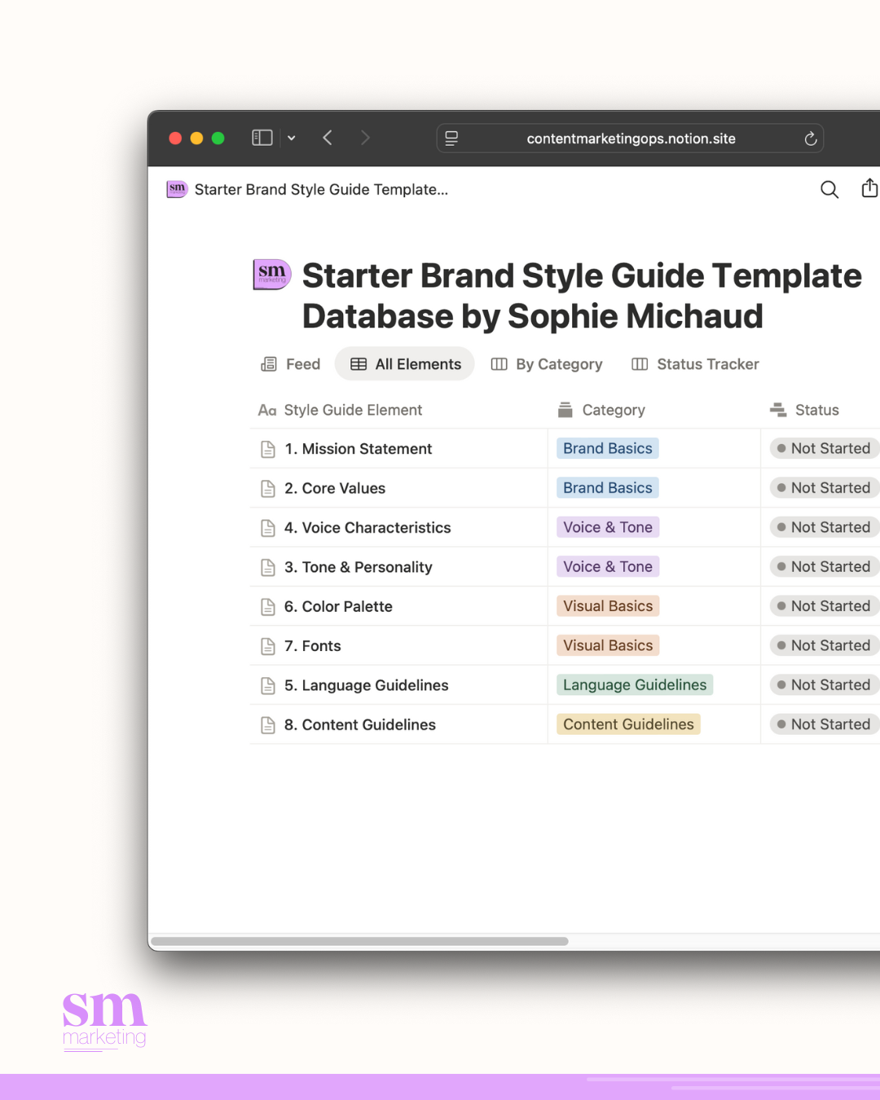
Task: Click the website settings icon in address bar
Action: click(452, 139)
